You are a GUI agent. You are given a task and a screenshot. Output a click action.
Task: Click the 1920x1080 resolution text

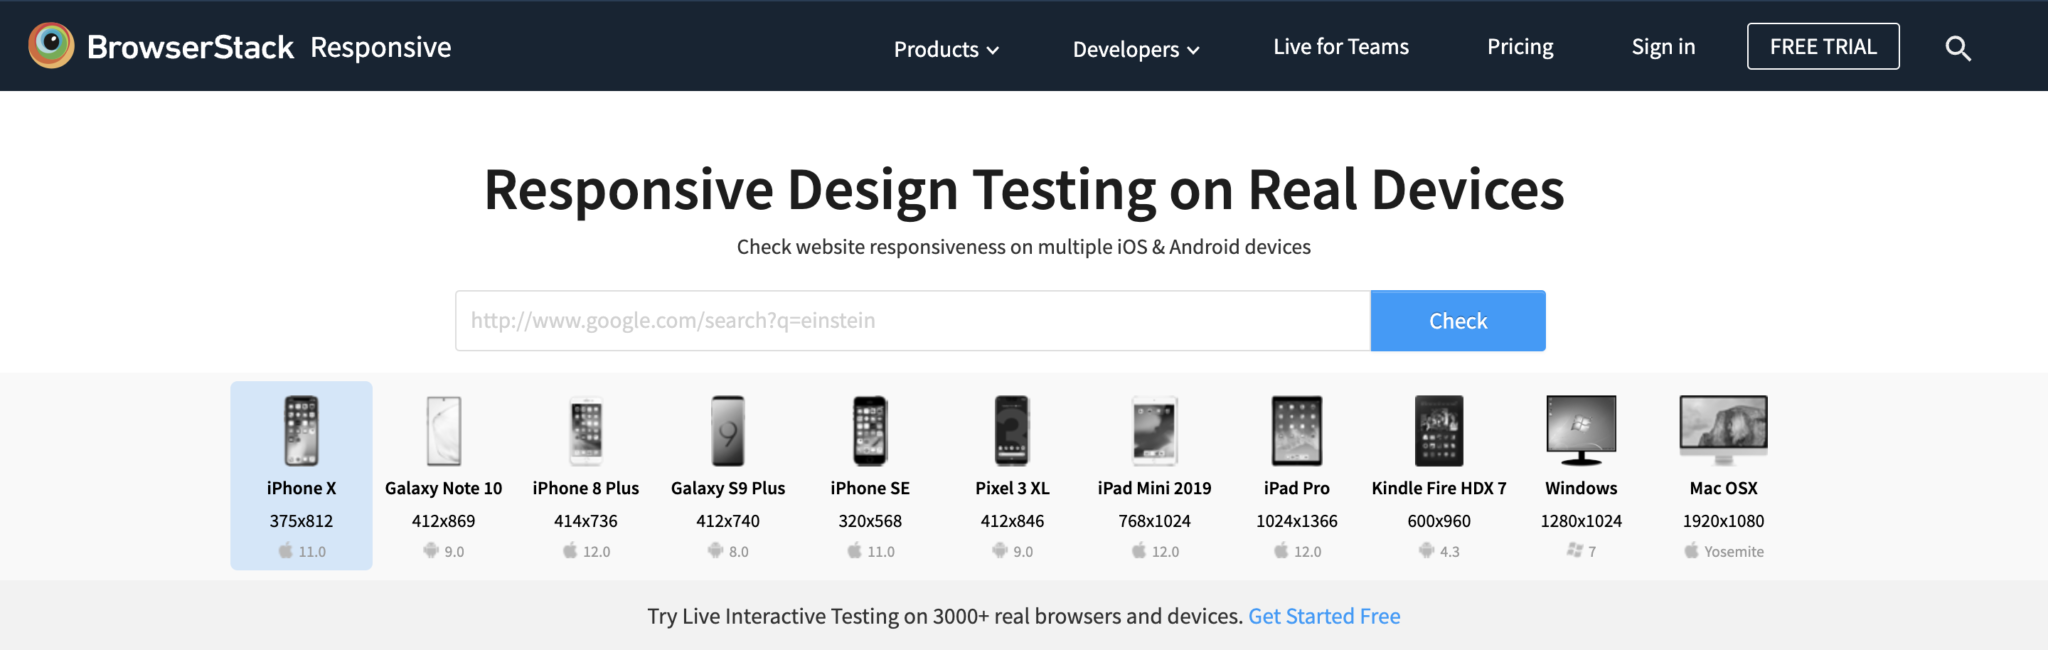click(1723, 521)
